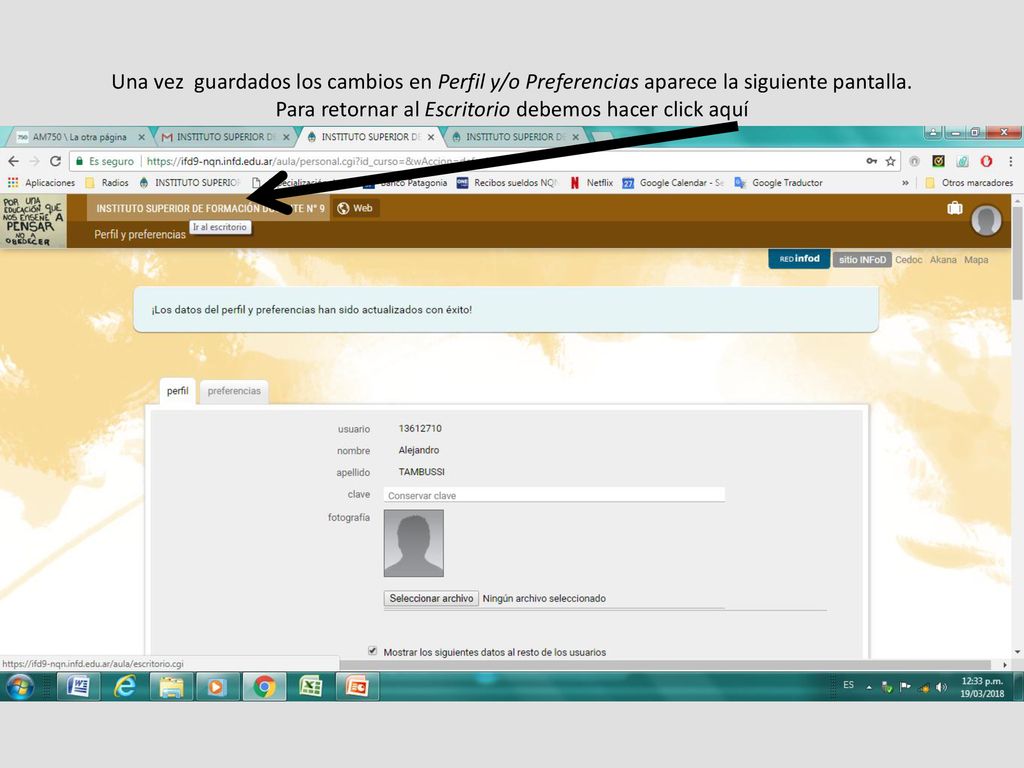Open the Cedoc link

(x=908, y=259)
